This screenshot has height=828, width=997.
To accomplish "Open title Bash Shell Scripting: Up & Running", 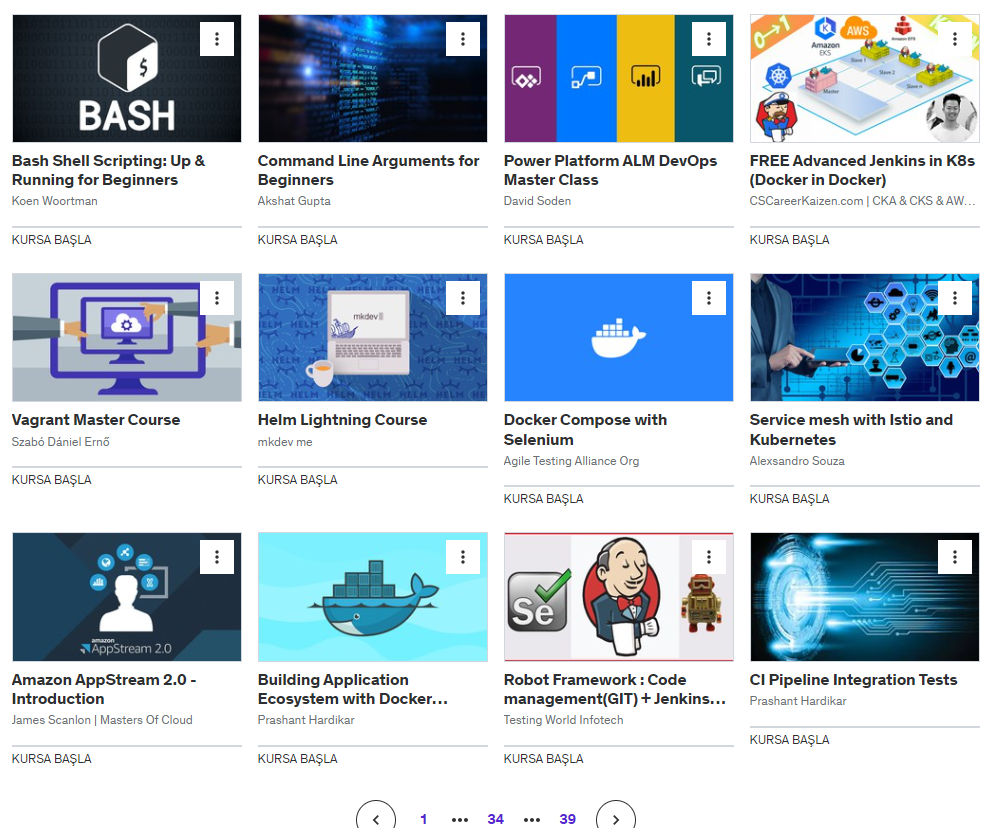I will tap(108, 170).
